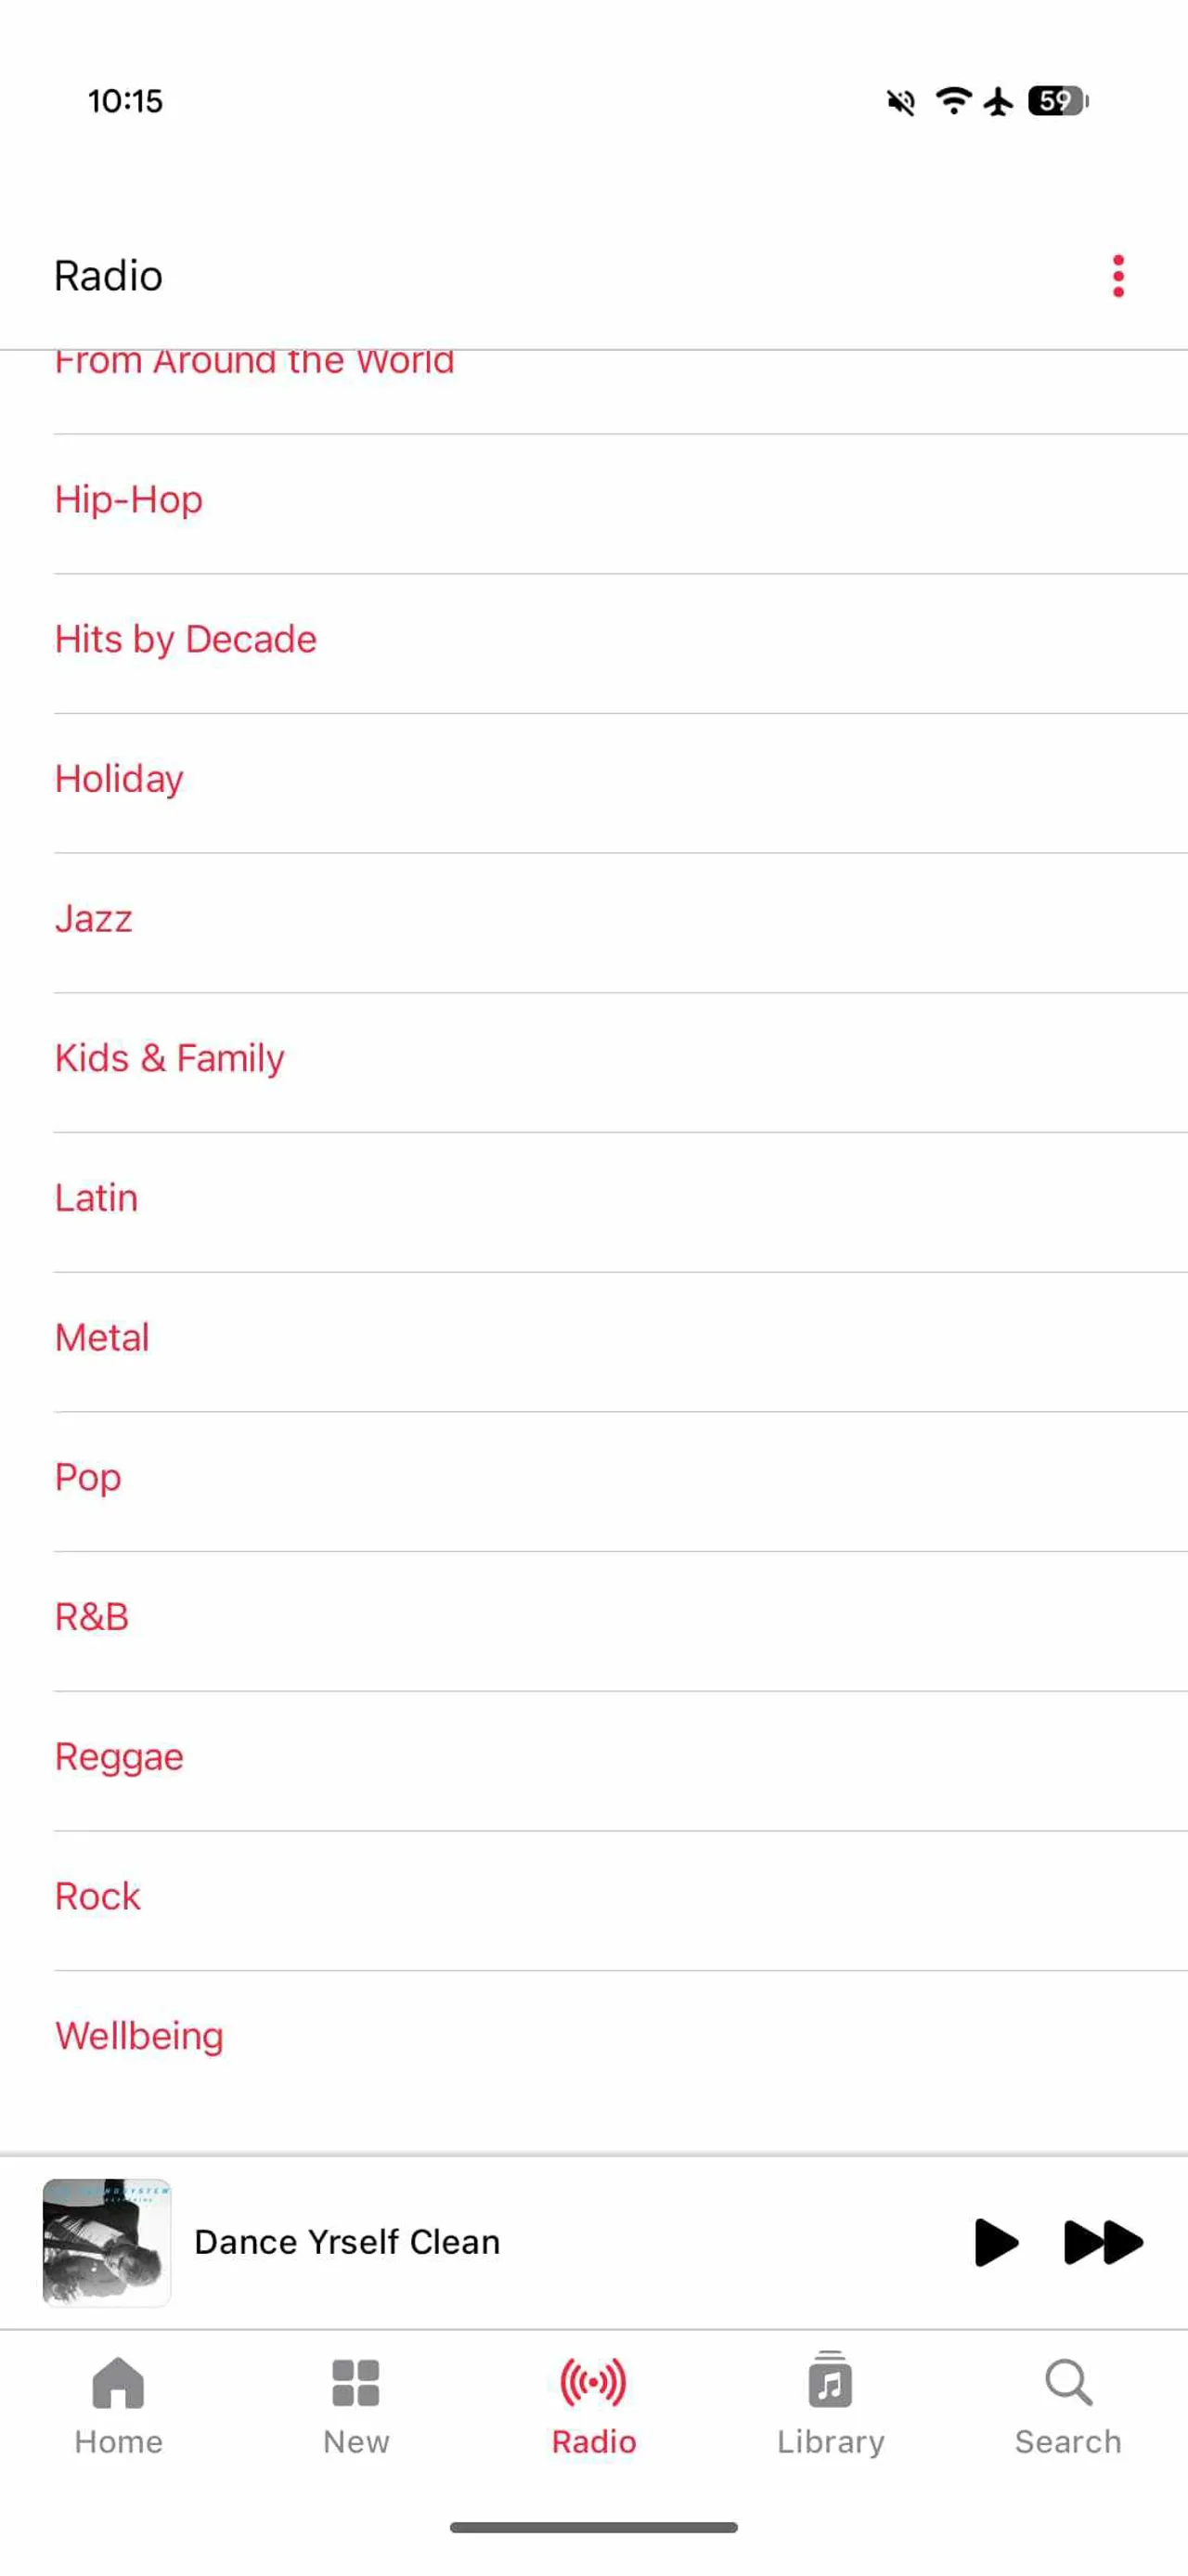Go to the Library tab
Viewport: 1188px width, 2576px height.
click(831, 2406)
